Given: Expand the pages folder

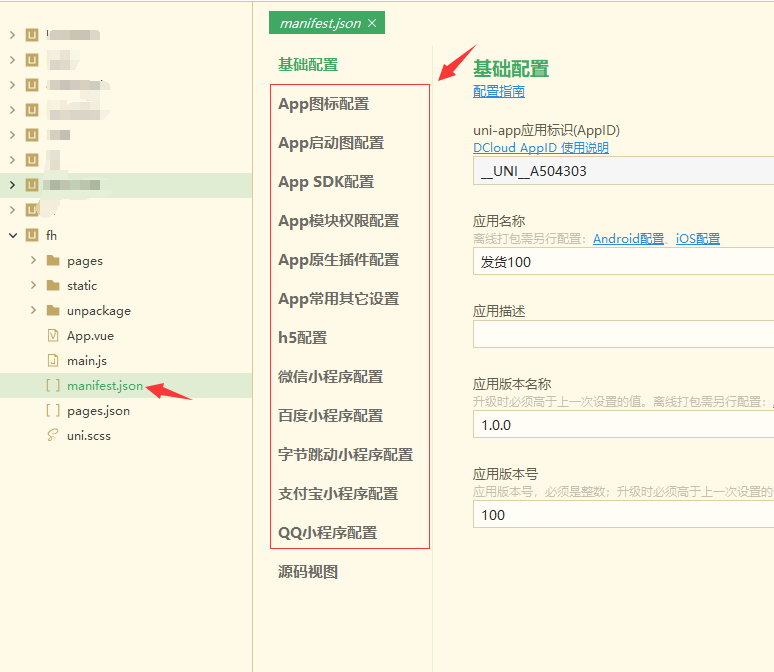Looking at the screenshot, I should point(33,260).
